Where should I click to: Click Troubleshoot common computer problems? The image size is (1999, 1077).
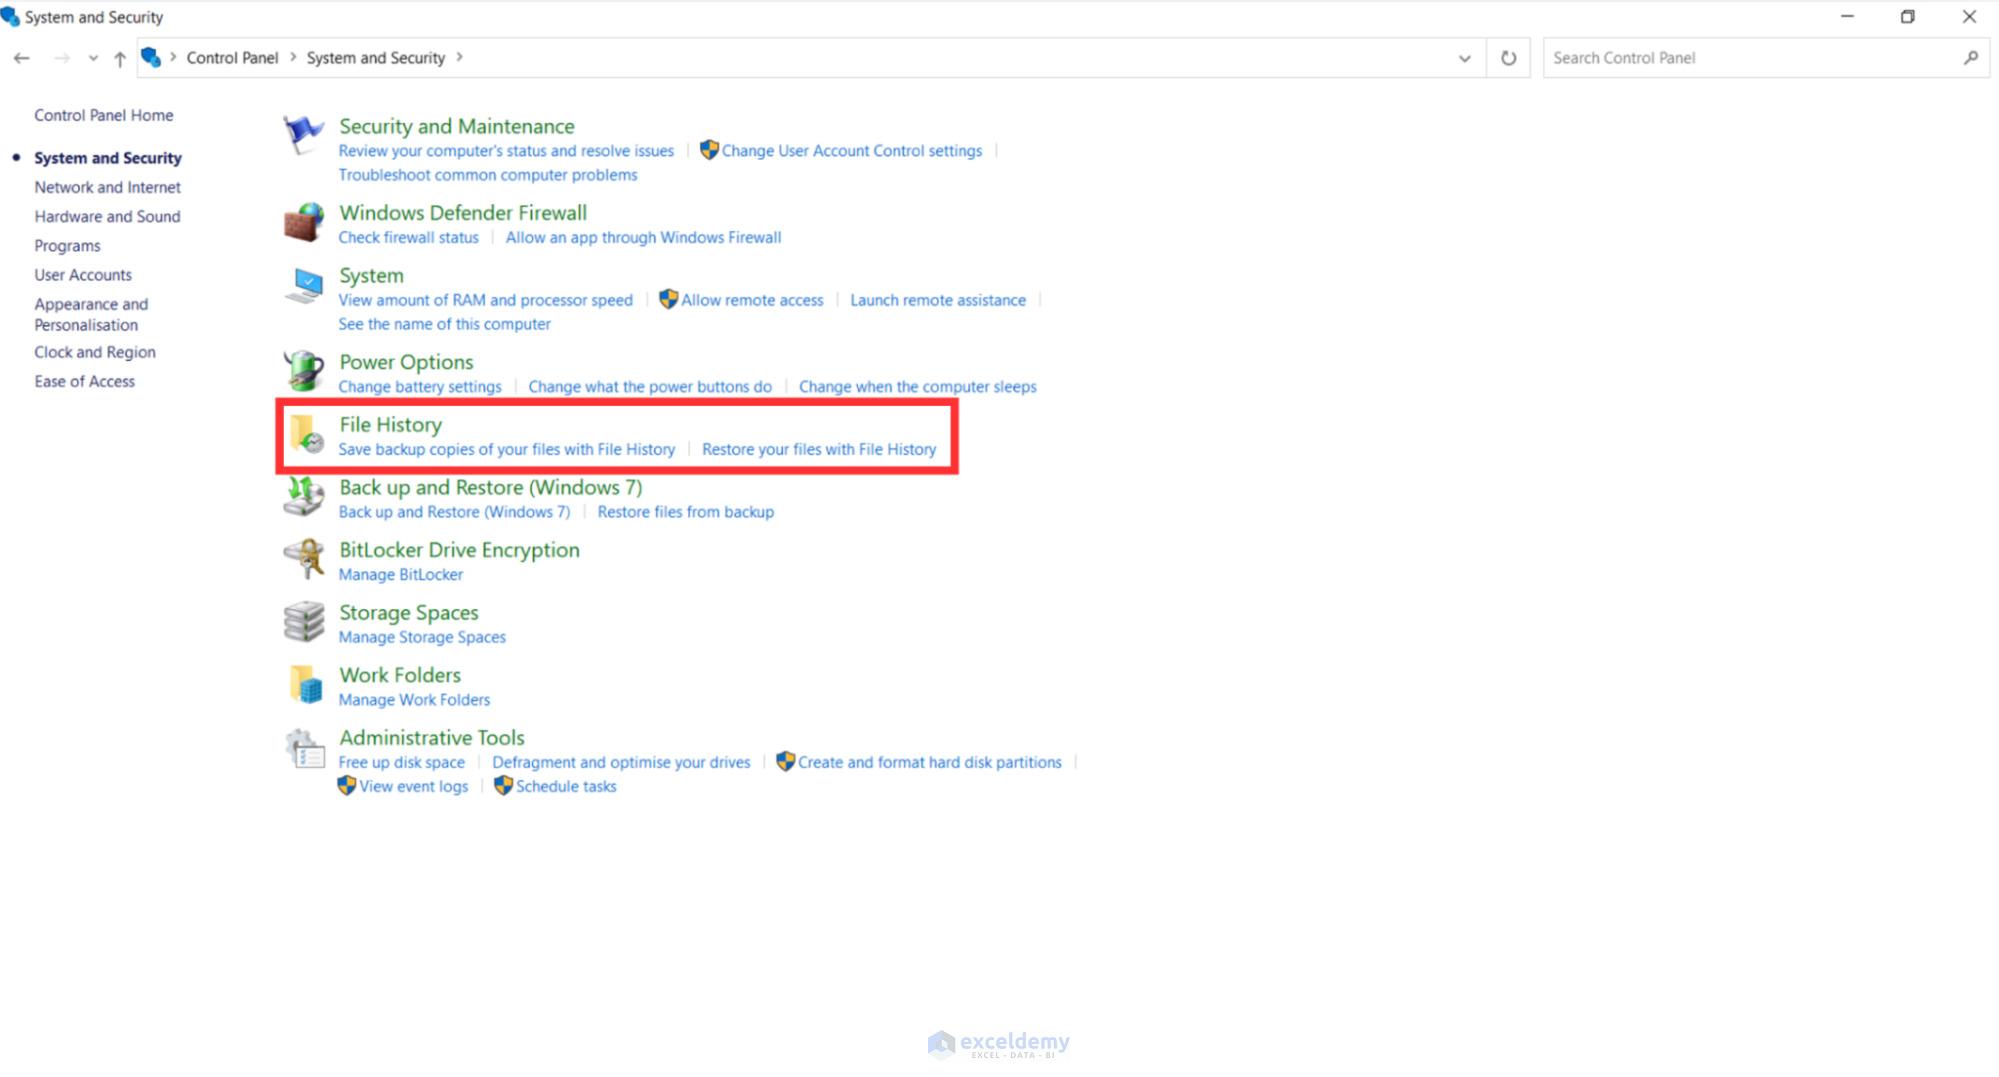coord(488,174)
